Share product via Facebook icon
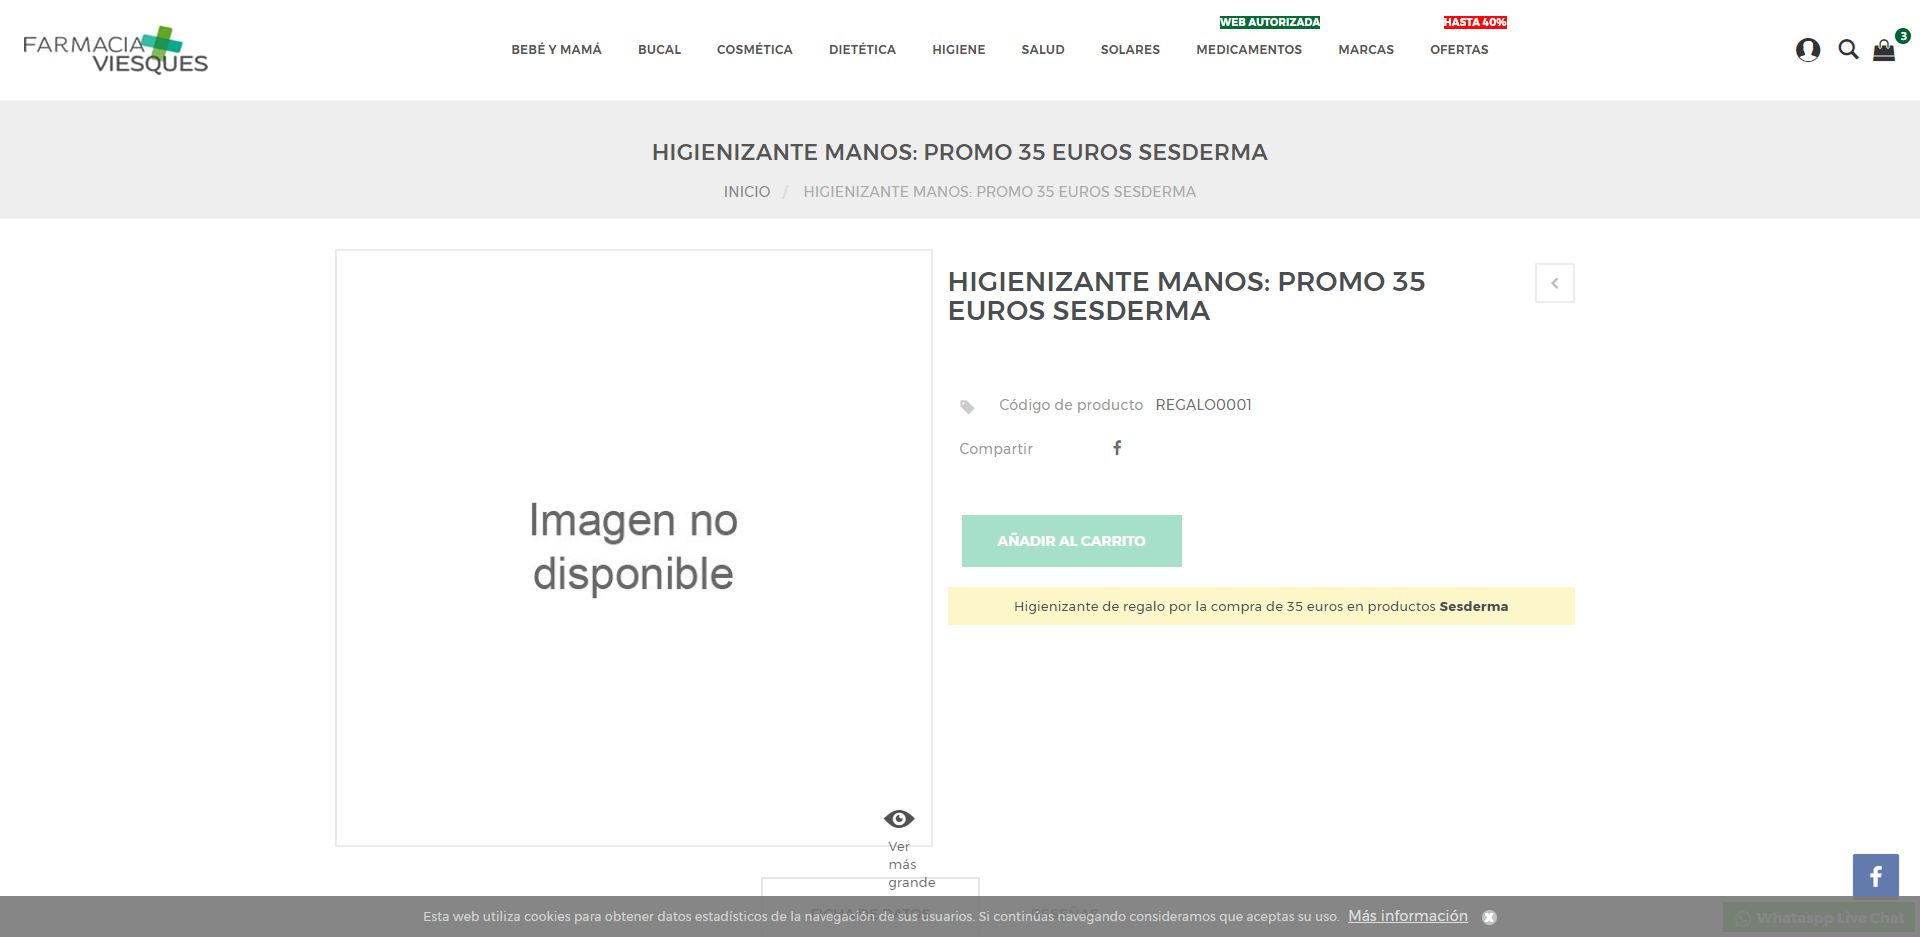The image size is (1920, 937). [x=1117, y=448]
